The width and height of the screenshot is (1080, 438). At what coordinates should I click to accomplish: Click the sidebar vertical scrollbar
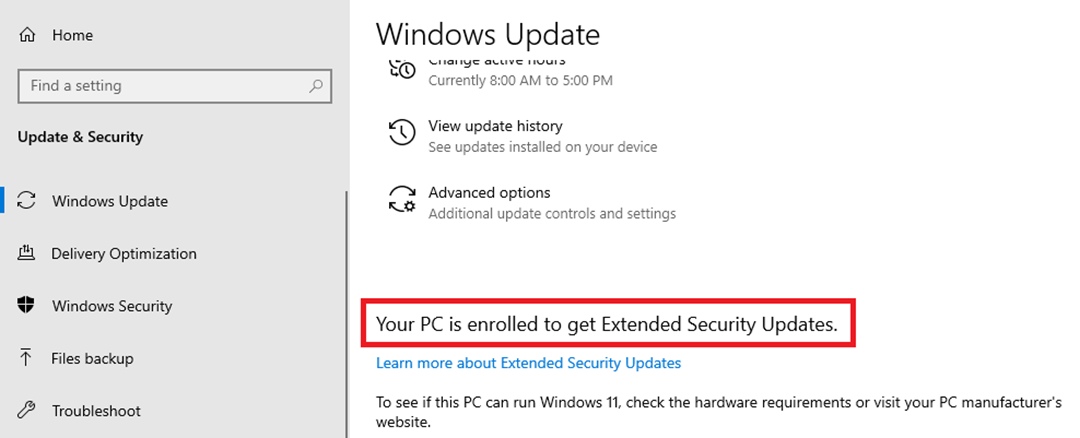pyautogui.click(x=346, y=300)
